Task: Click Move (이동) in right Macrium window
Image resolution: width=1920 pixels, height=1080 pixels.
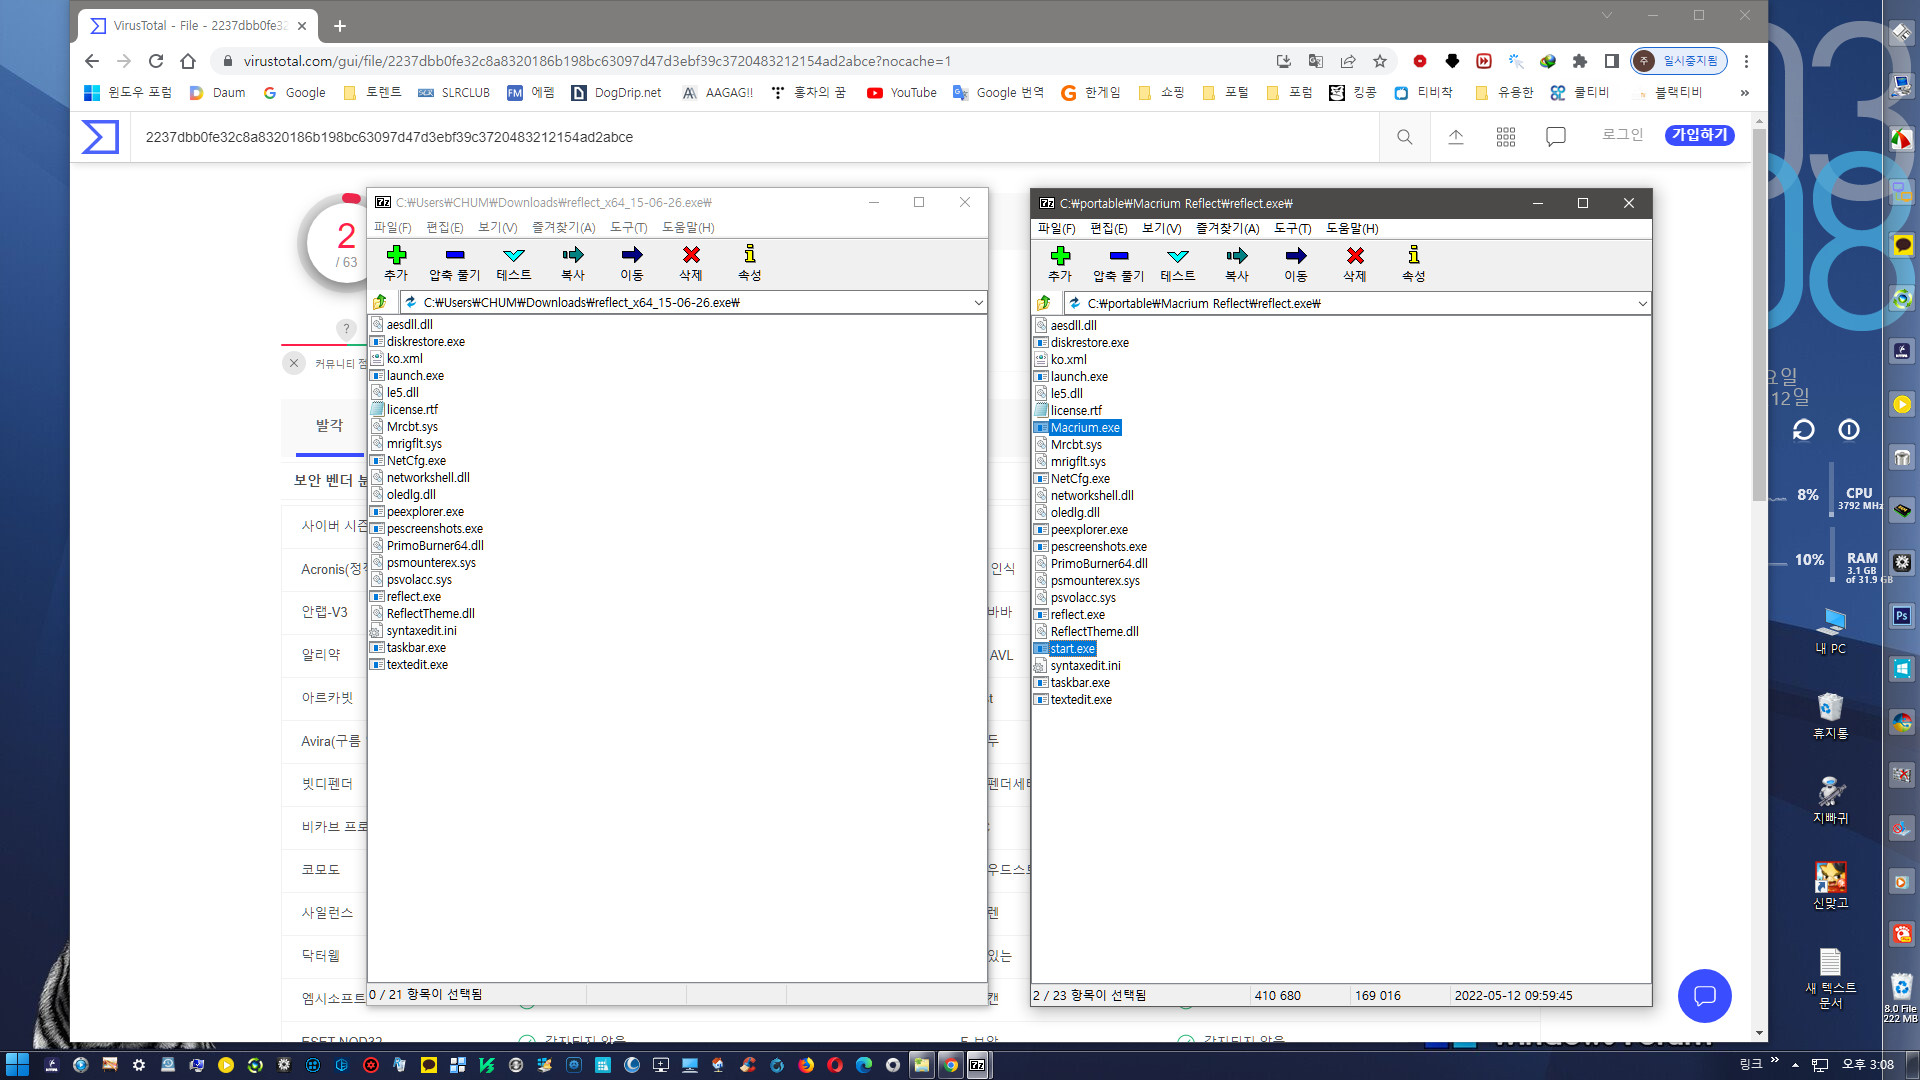Action: pos(1296,264)
